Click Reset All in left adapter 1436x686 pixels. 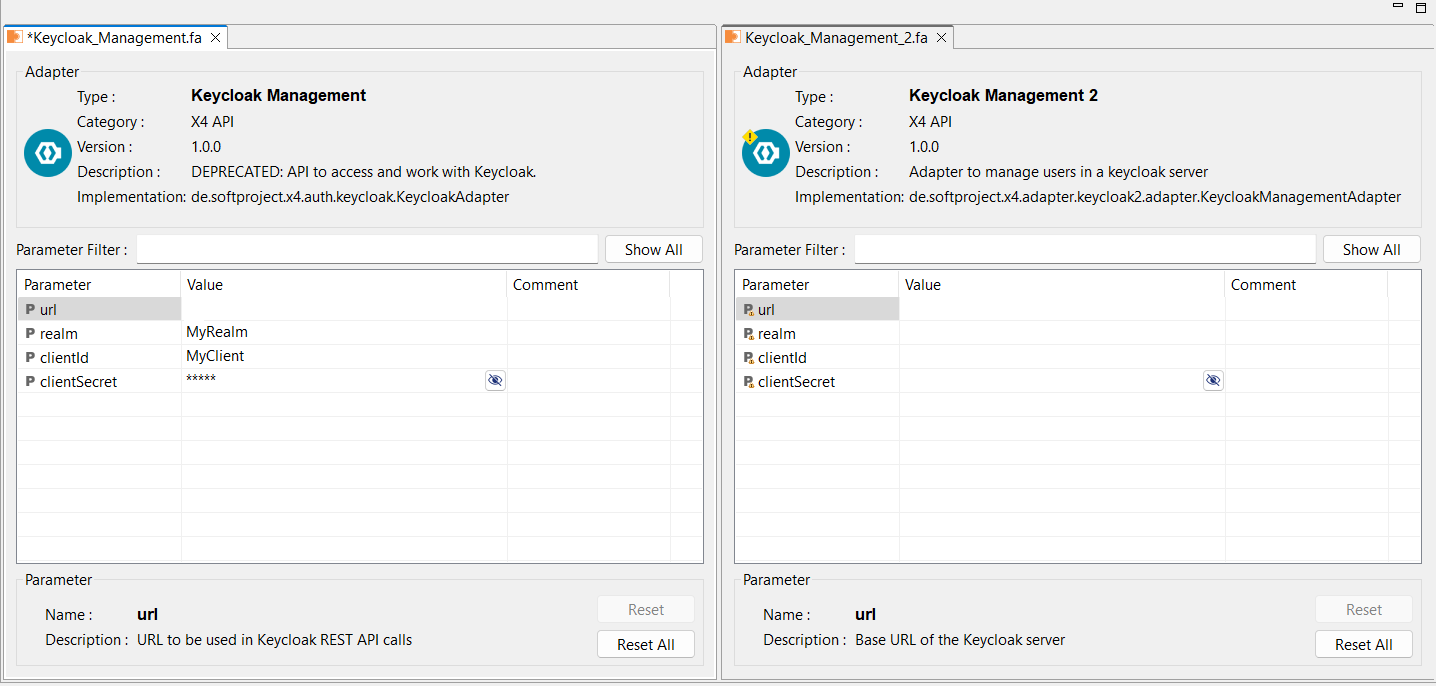[x=646, y=645]
